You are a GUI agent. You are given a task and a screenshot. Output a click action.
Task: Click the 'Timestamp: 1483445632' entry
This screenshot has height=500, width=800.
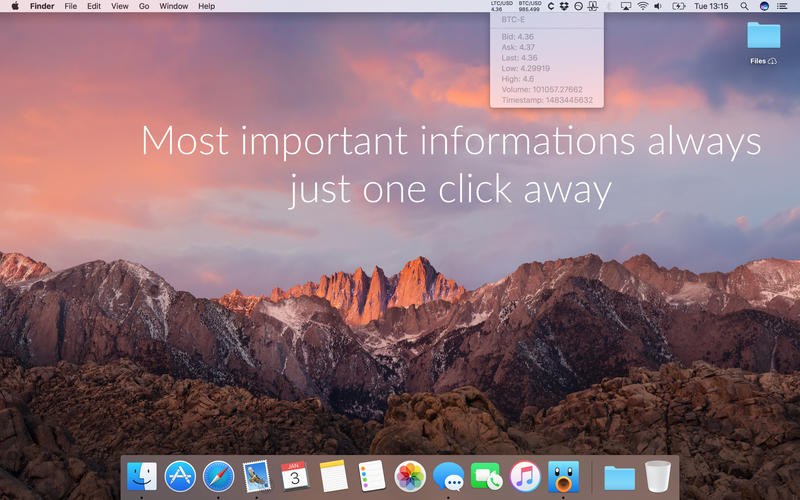click(x=546, y=100)
